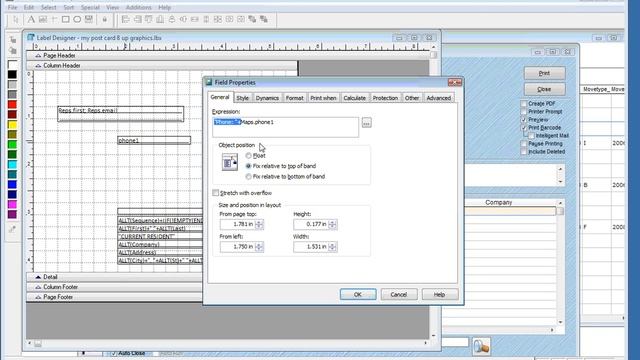The height and width of the screenshot is (360, 640).
Task: Pick the magenta color swatch
Action: click(x=12, y=204)
